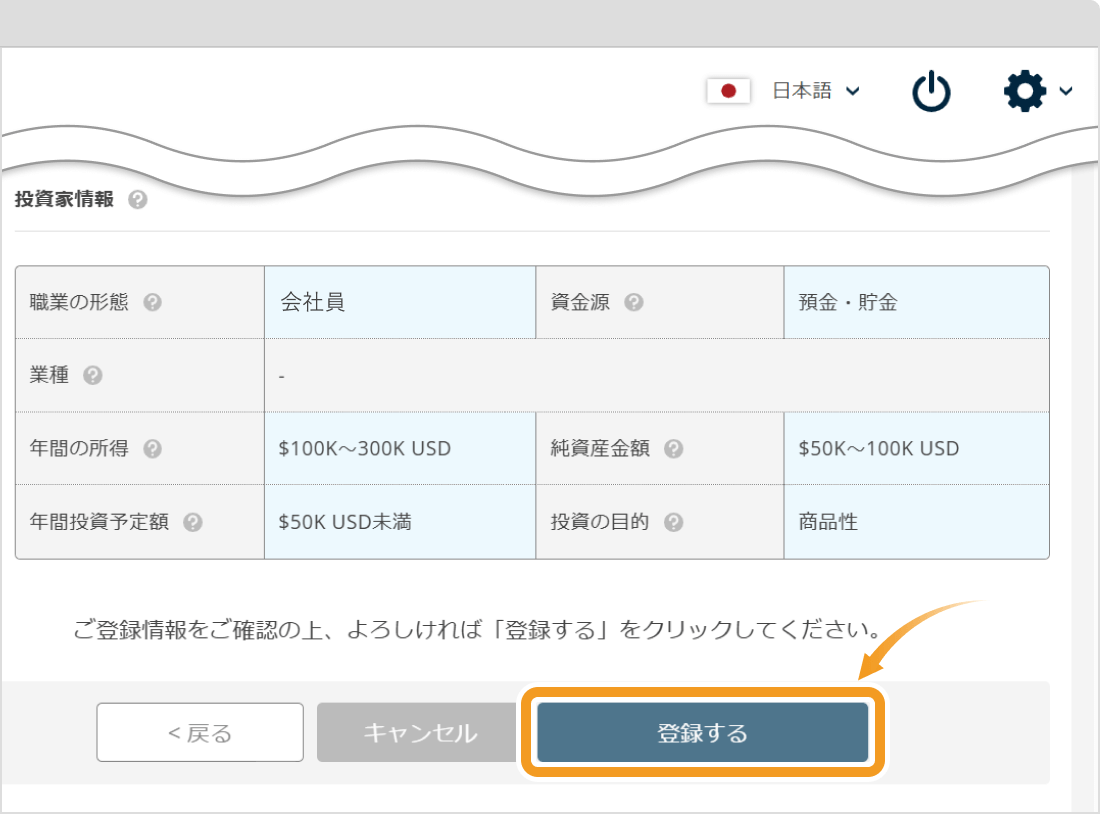Expand the chevron next to settings gear

[x=1066, y=91]
